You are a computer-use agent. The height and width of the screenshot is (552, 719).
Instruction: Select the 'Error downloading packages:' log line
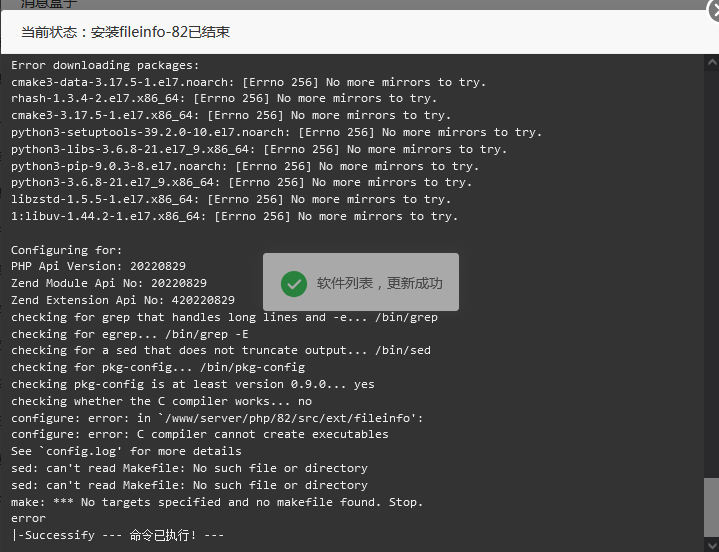[105, 65]
